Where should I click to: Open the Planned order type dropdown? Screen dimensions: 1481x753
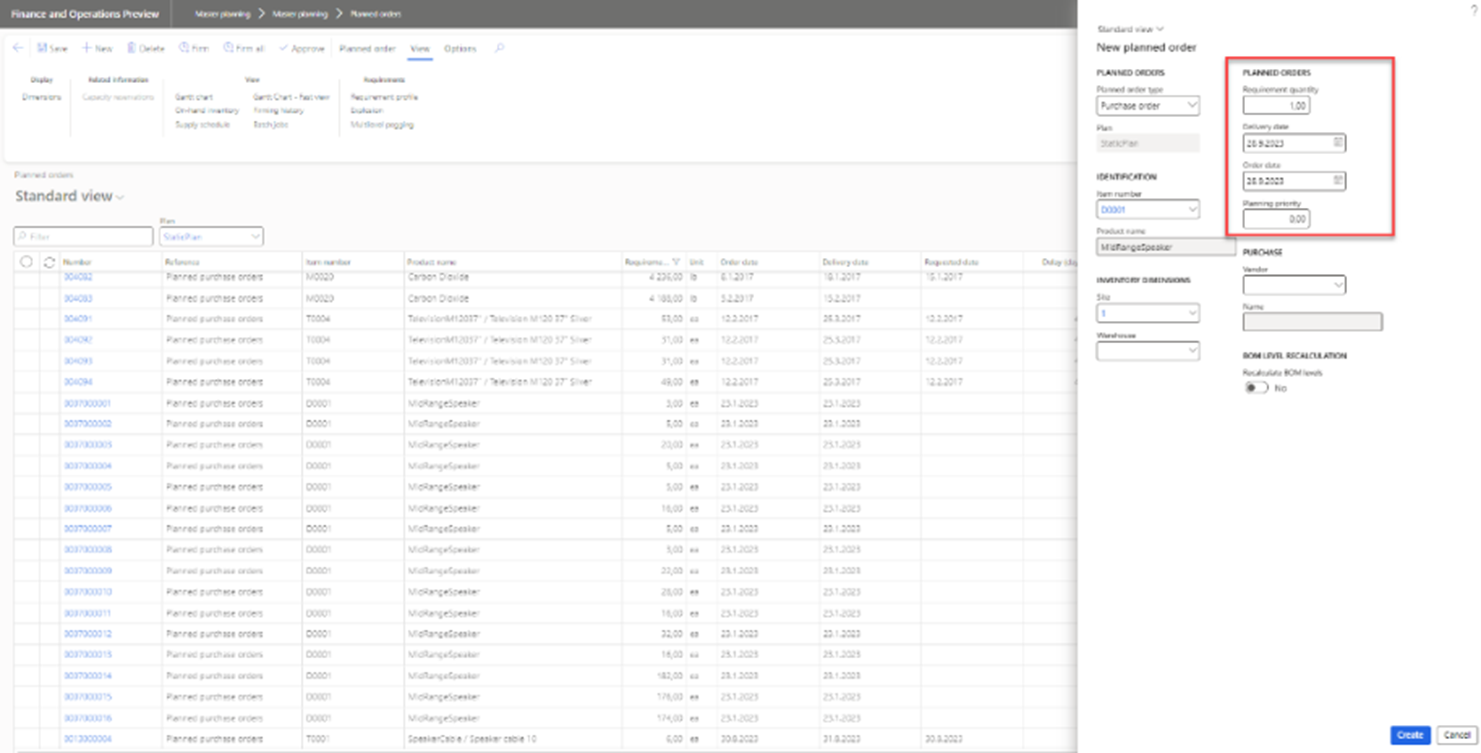(x=1148, y=105)
